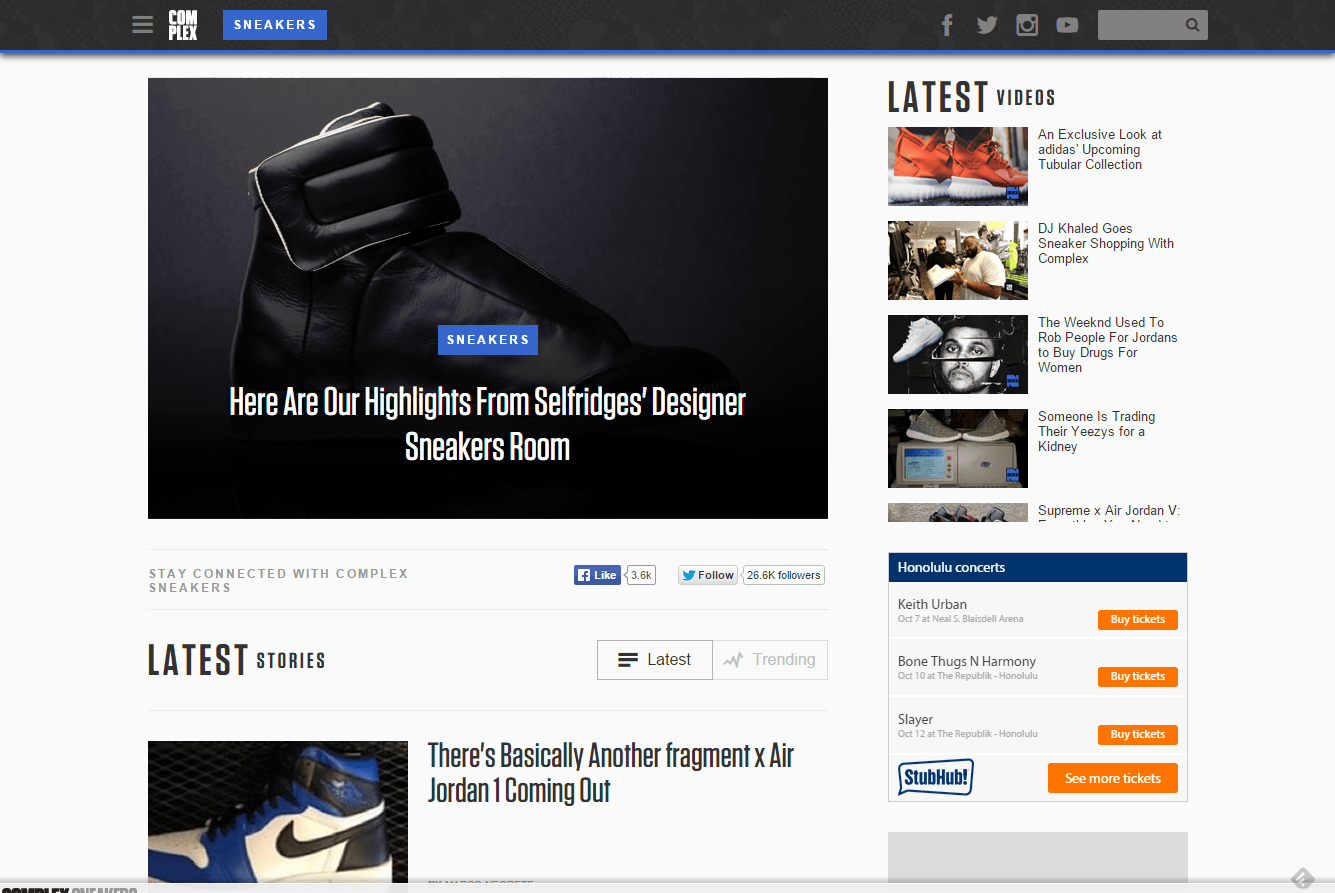
Task: Click the Complex logo in header
Action: (182, 24)
